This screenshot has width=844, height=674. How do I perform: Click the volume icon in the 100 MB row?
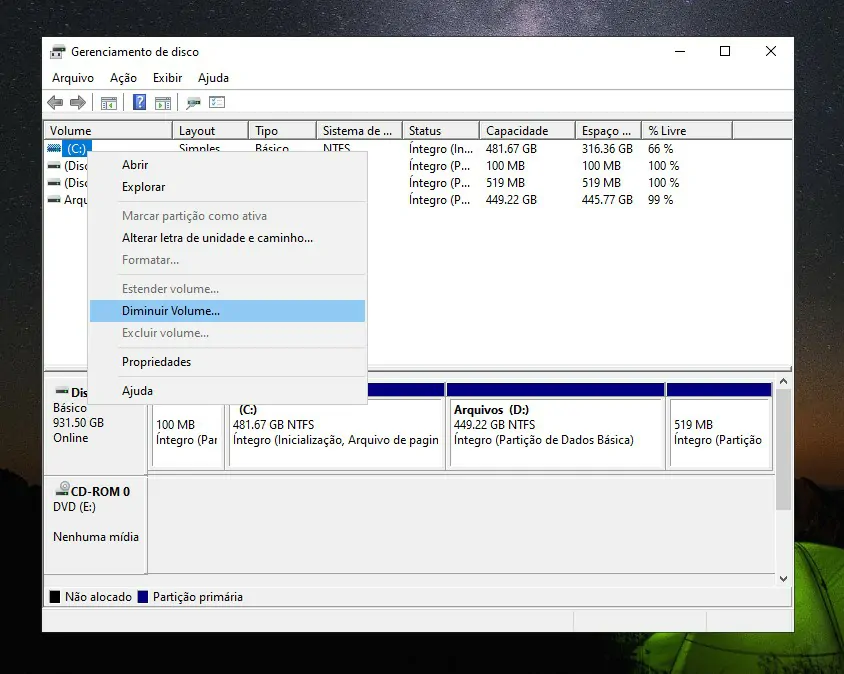54,166
